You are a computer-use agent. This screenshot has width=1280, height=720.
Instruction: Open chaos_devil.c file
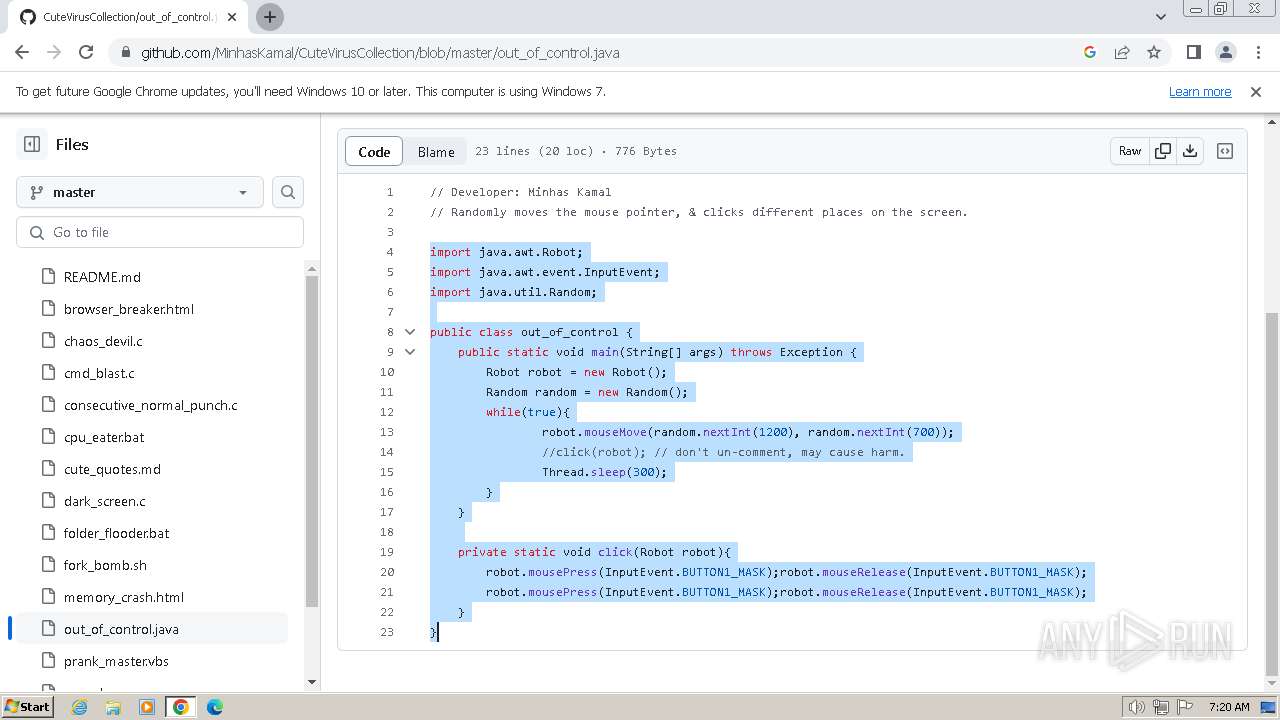click(x=103, y=341)
